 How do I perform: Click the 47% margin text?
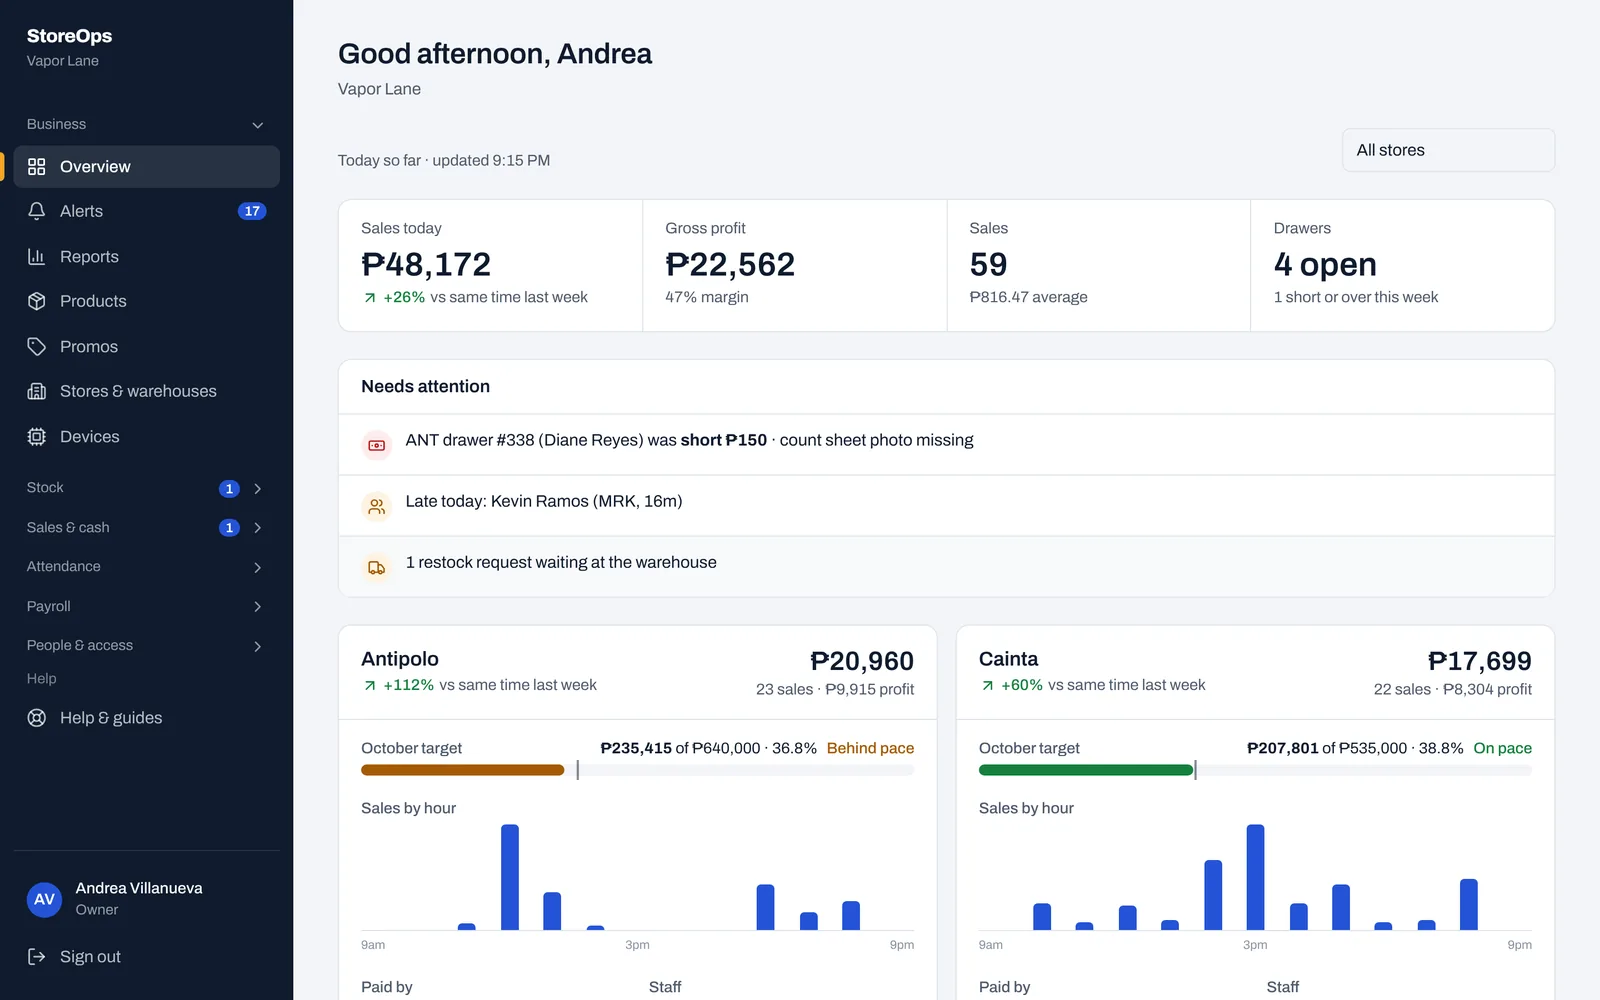(x=707, y=297)
